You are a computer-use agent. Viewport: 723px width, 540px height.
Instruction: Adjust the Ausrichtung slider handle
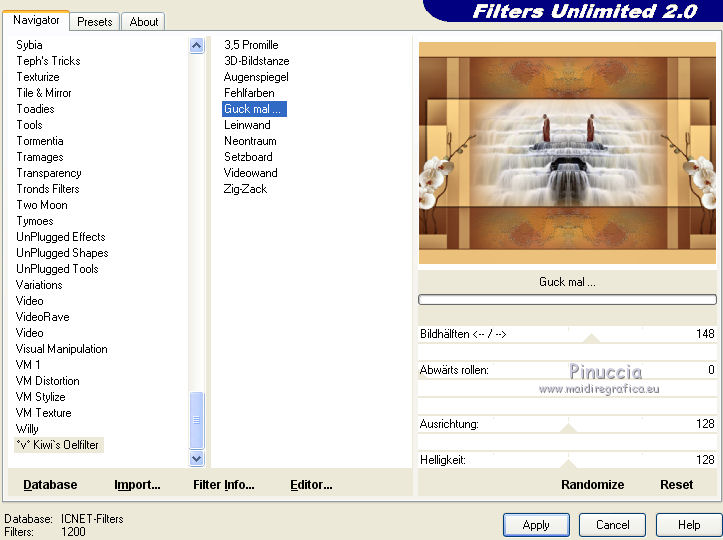click(568, 428)
